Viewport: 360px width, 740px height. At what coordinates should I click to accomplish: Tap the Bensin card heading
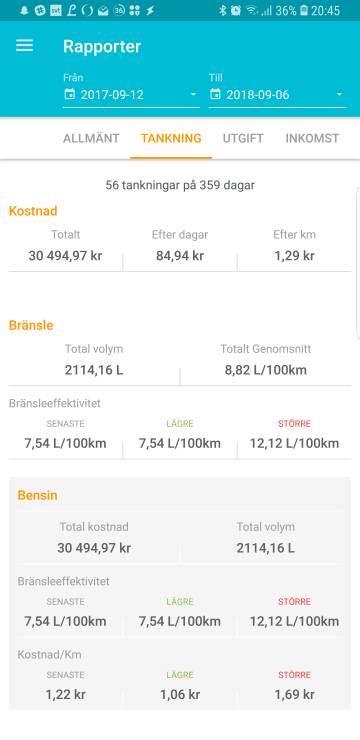point(37,496)
